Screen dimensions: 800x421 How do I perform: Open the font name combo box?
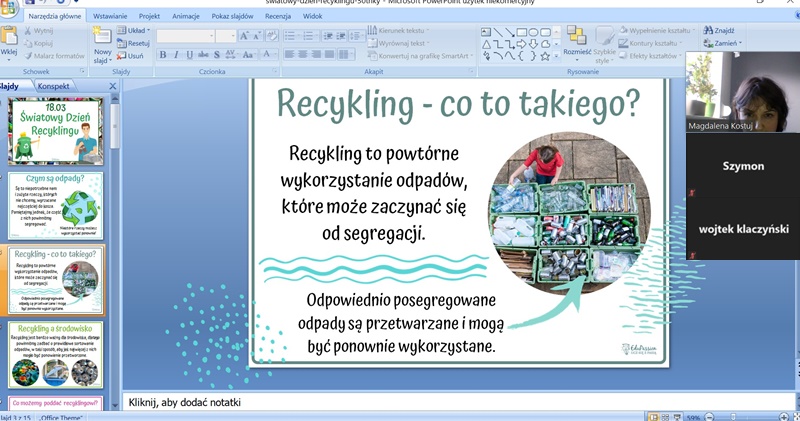coord(186,36)
